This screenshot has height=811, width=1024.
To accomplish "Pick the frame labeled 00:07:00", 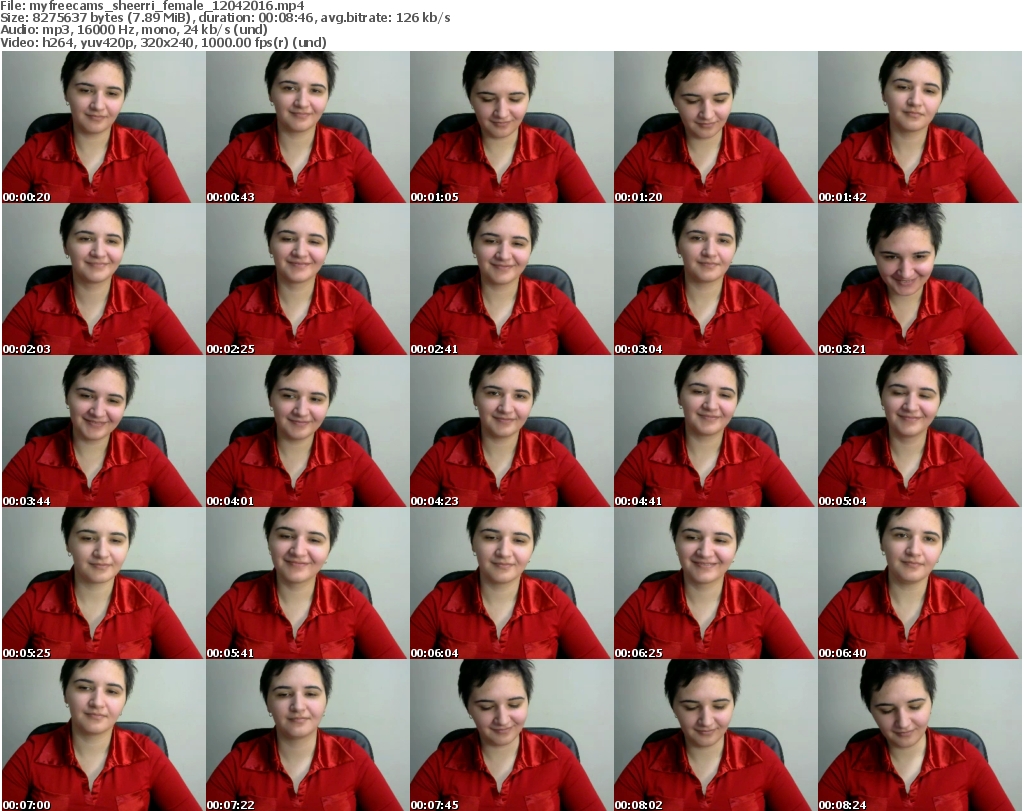I will coord(103,735).
